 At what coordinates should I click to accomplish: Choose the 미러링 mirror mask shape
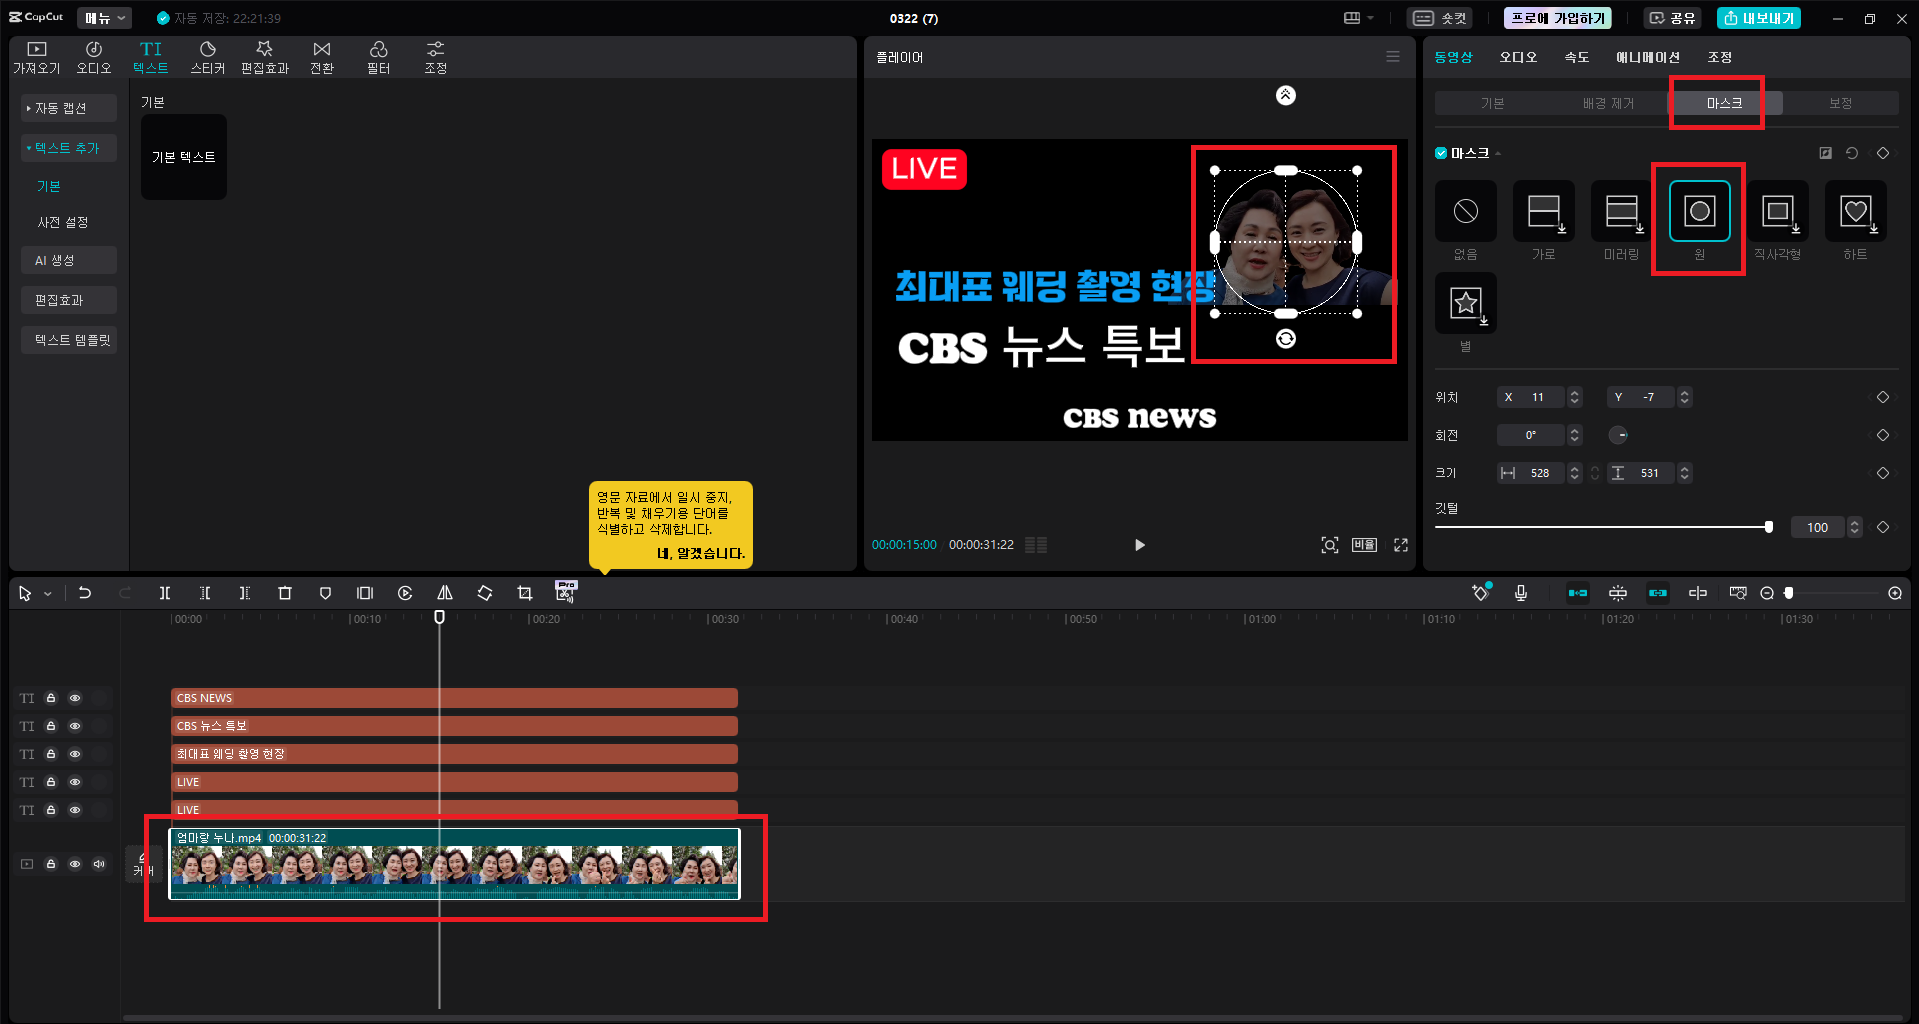click(x=1621, y=211)
